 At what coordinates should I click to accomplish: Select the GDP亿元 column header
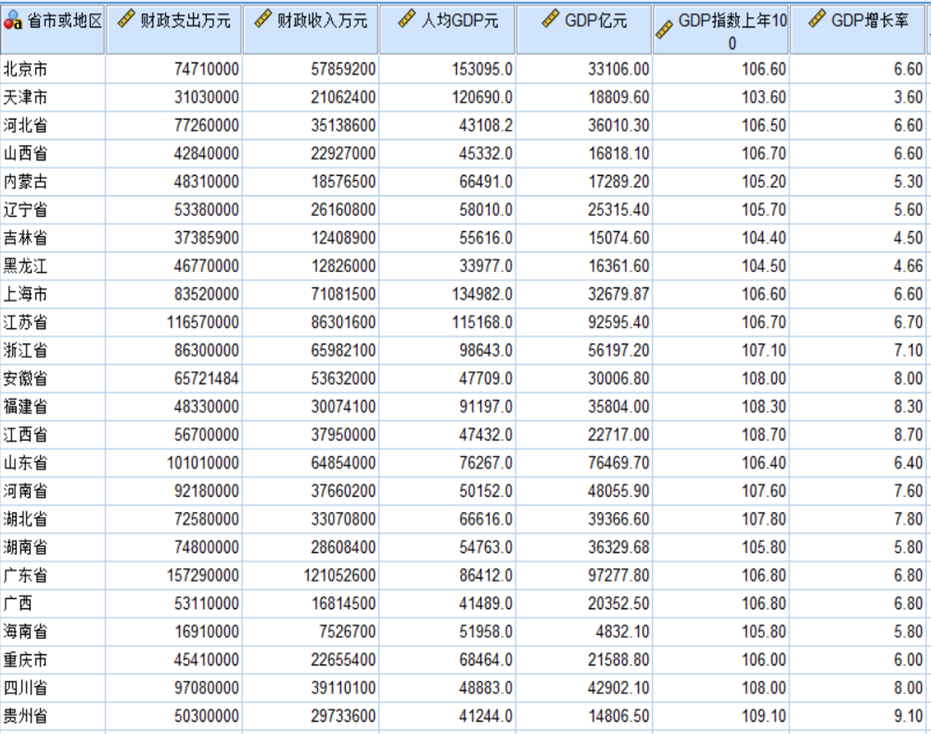click(x=584, y=30)
